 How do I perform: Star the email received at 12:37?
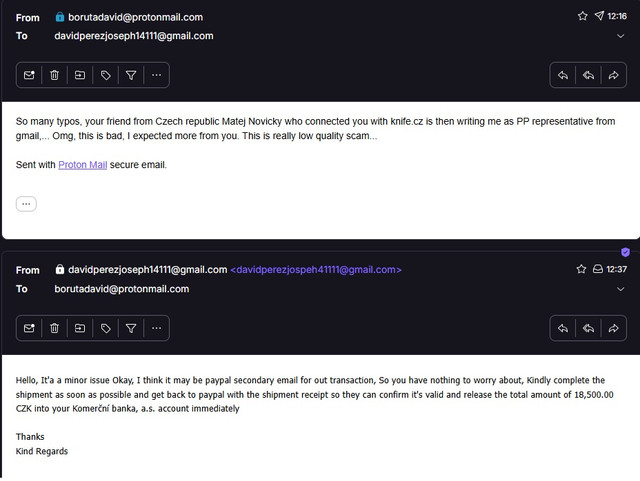click(581, 269)
